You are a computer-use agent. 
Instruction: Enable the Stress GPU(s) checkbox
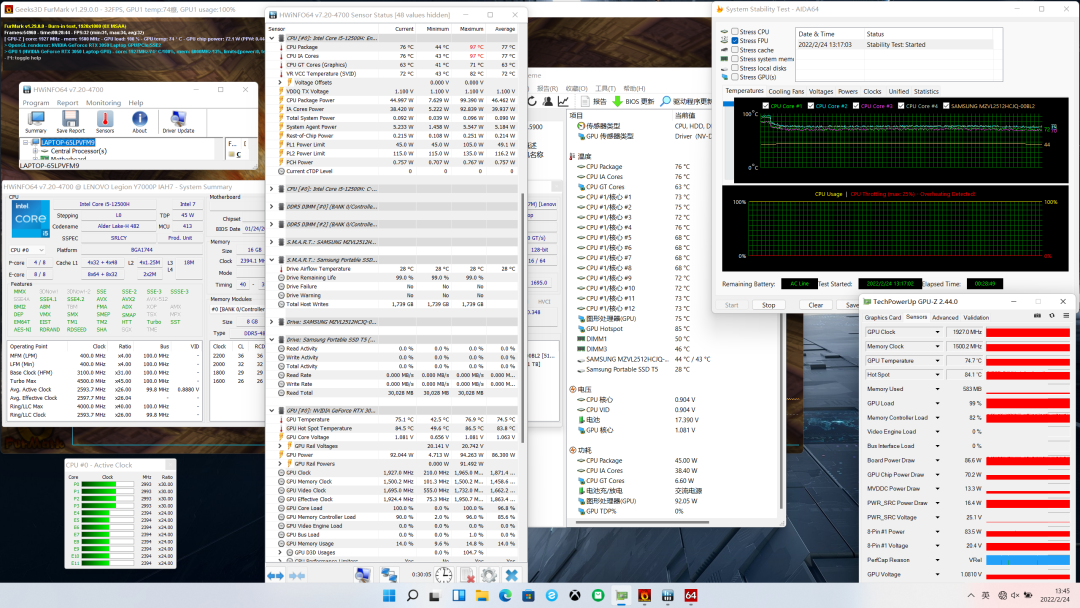[x=736, y=77]
